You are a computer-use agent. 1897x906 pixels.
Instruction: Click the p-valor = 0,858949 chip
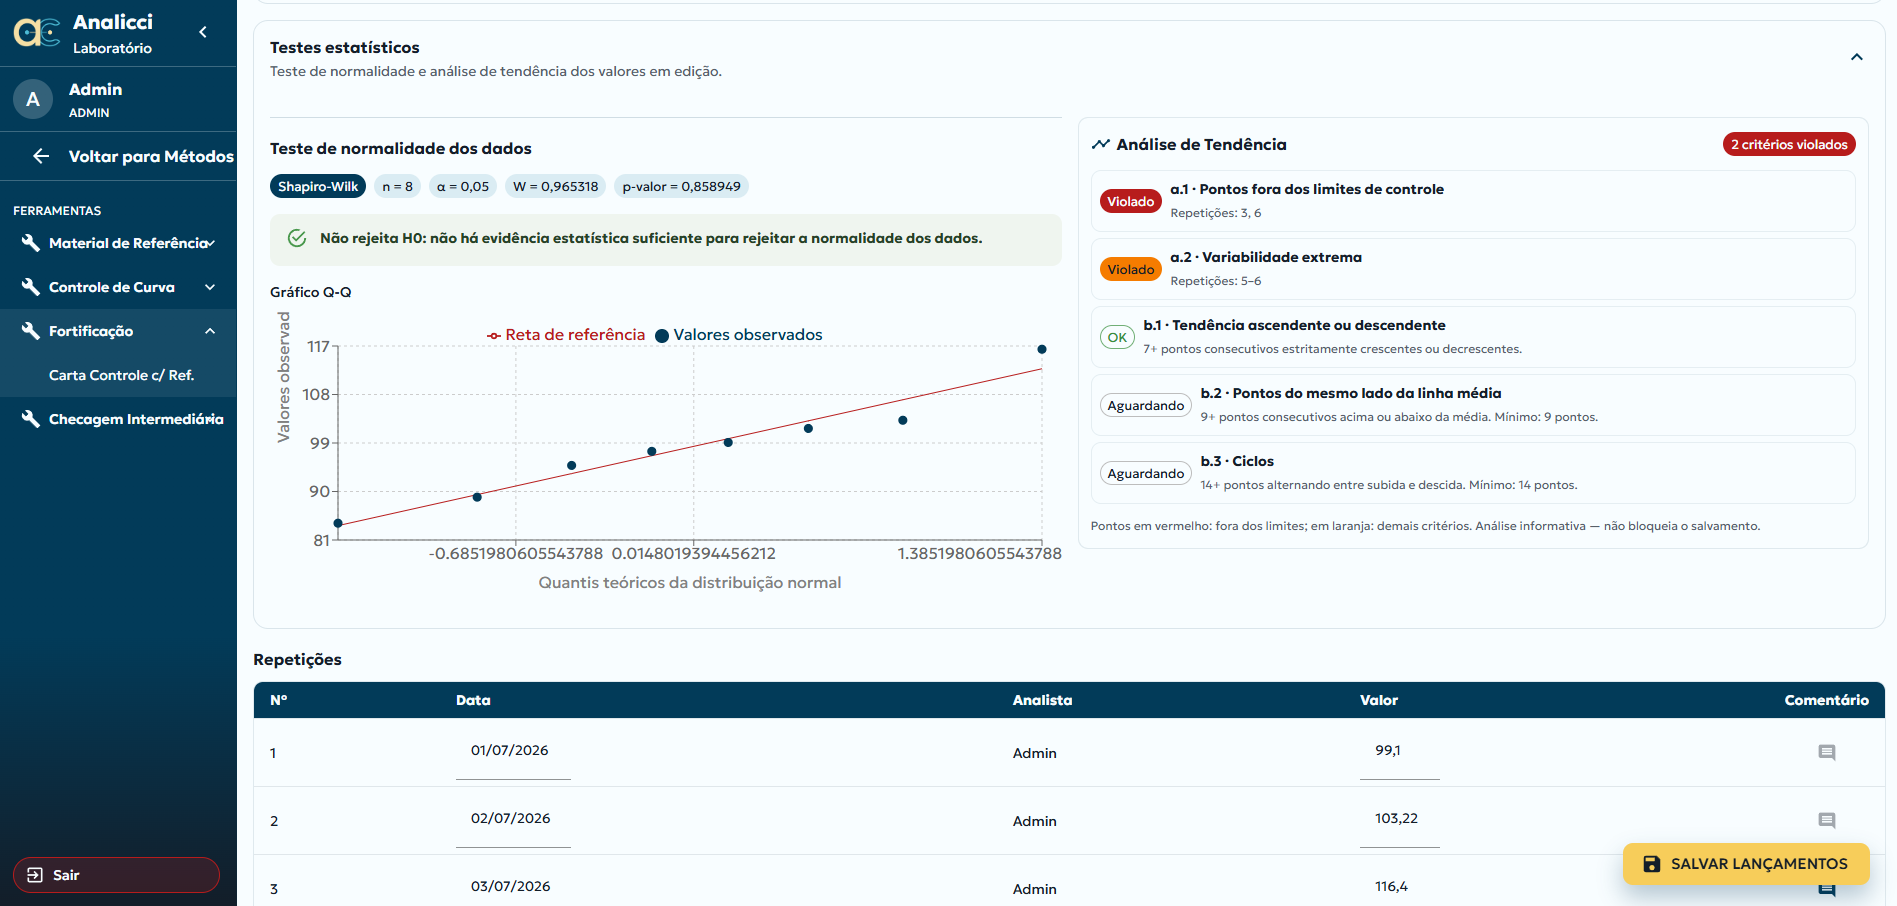pyautogui.click(x=681, y=186)
